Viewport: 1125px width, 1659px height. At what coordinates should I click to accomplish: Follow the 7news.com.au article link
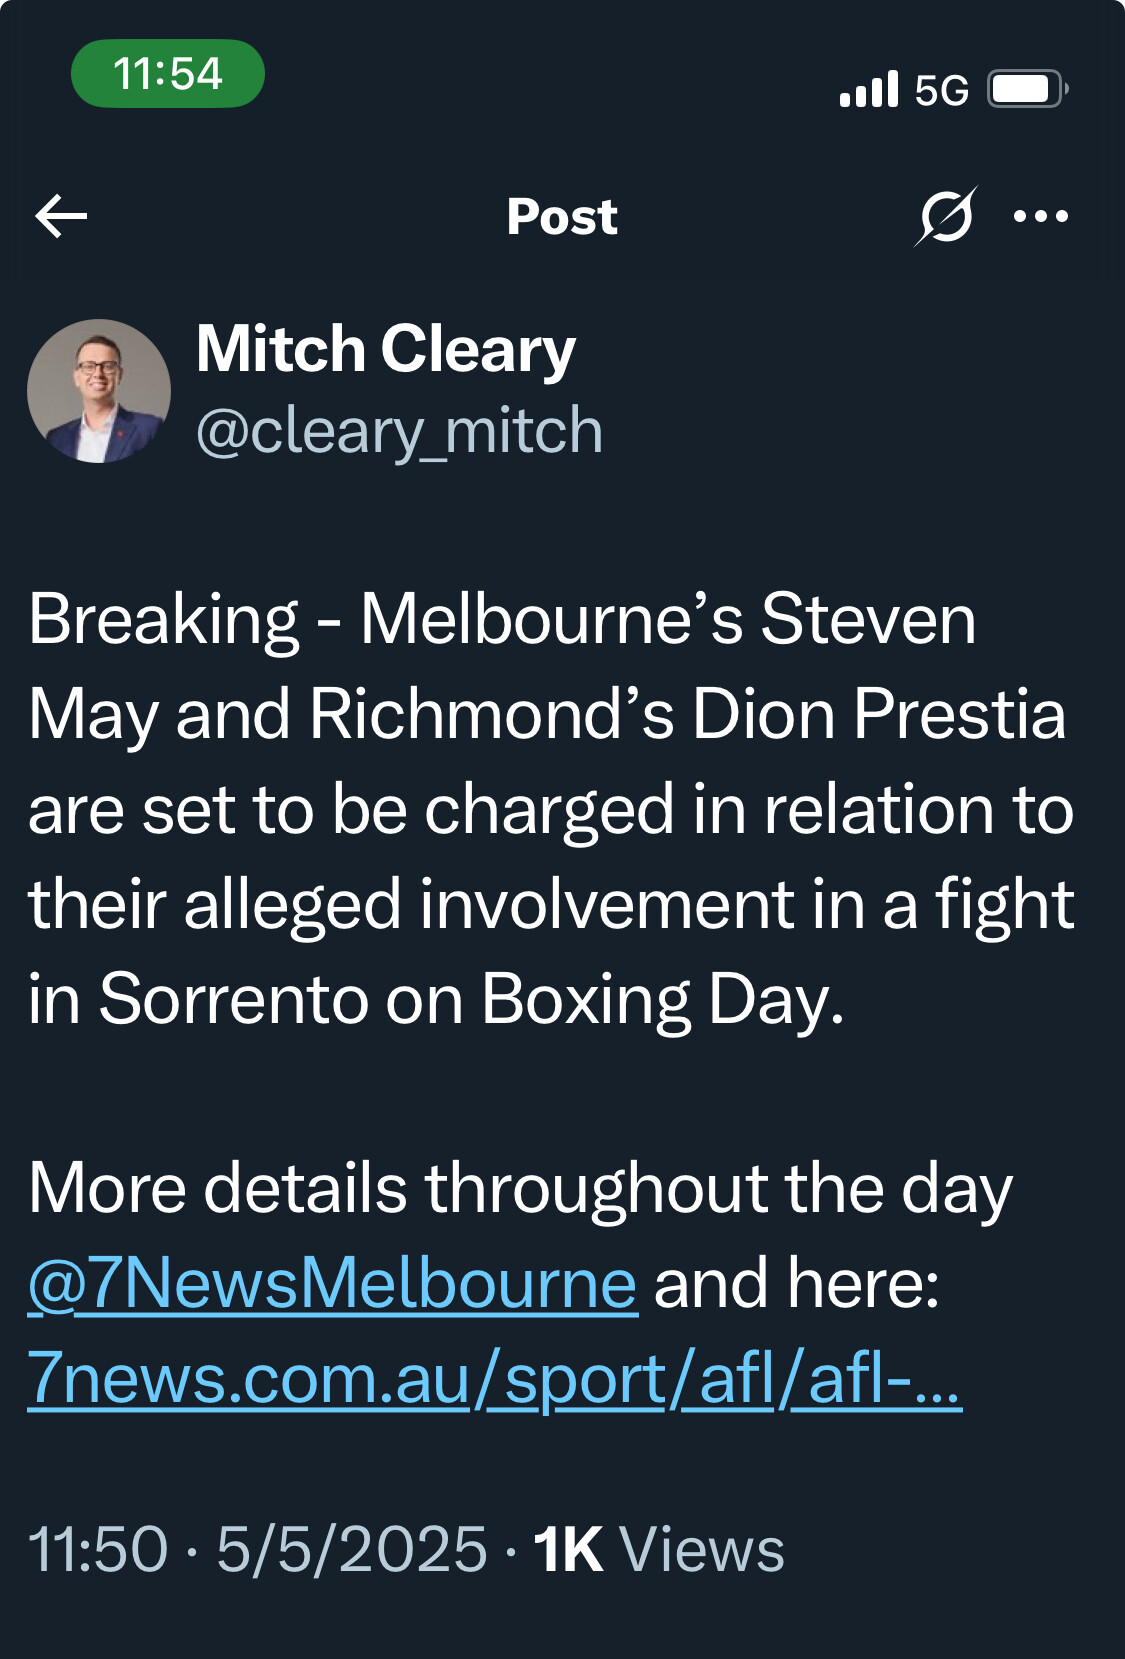tap(494, 1379)
